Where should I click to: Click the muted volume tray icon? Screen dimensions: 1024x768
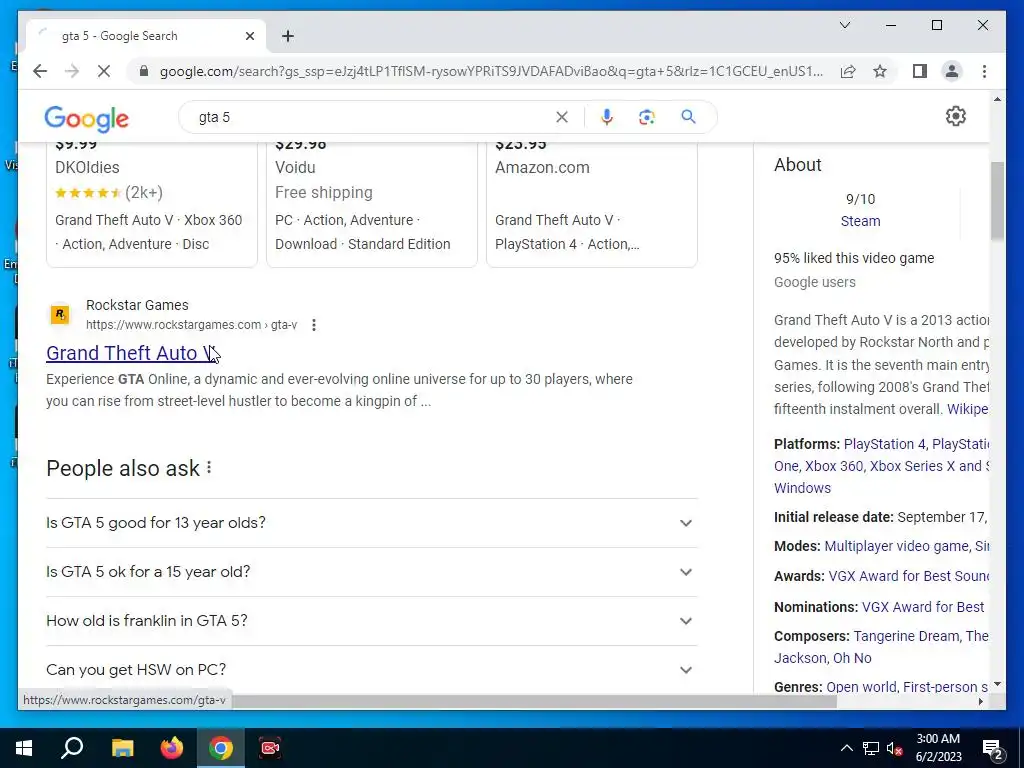(894, 748)
